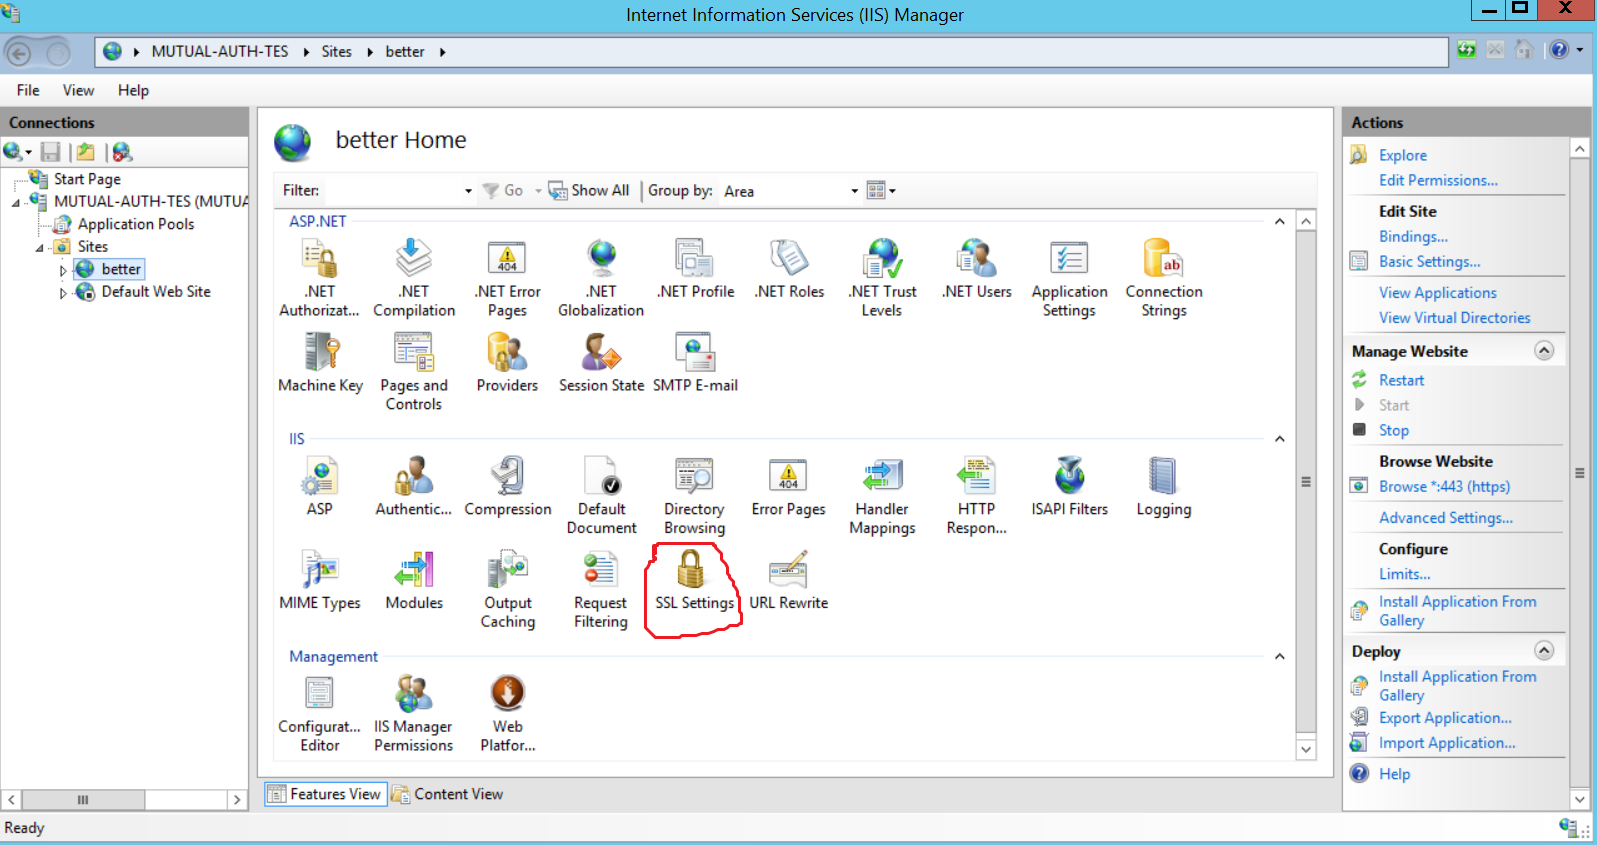Open the File menu
Screen dimensions: 1597x845
(28, 90)
